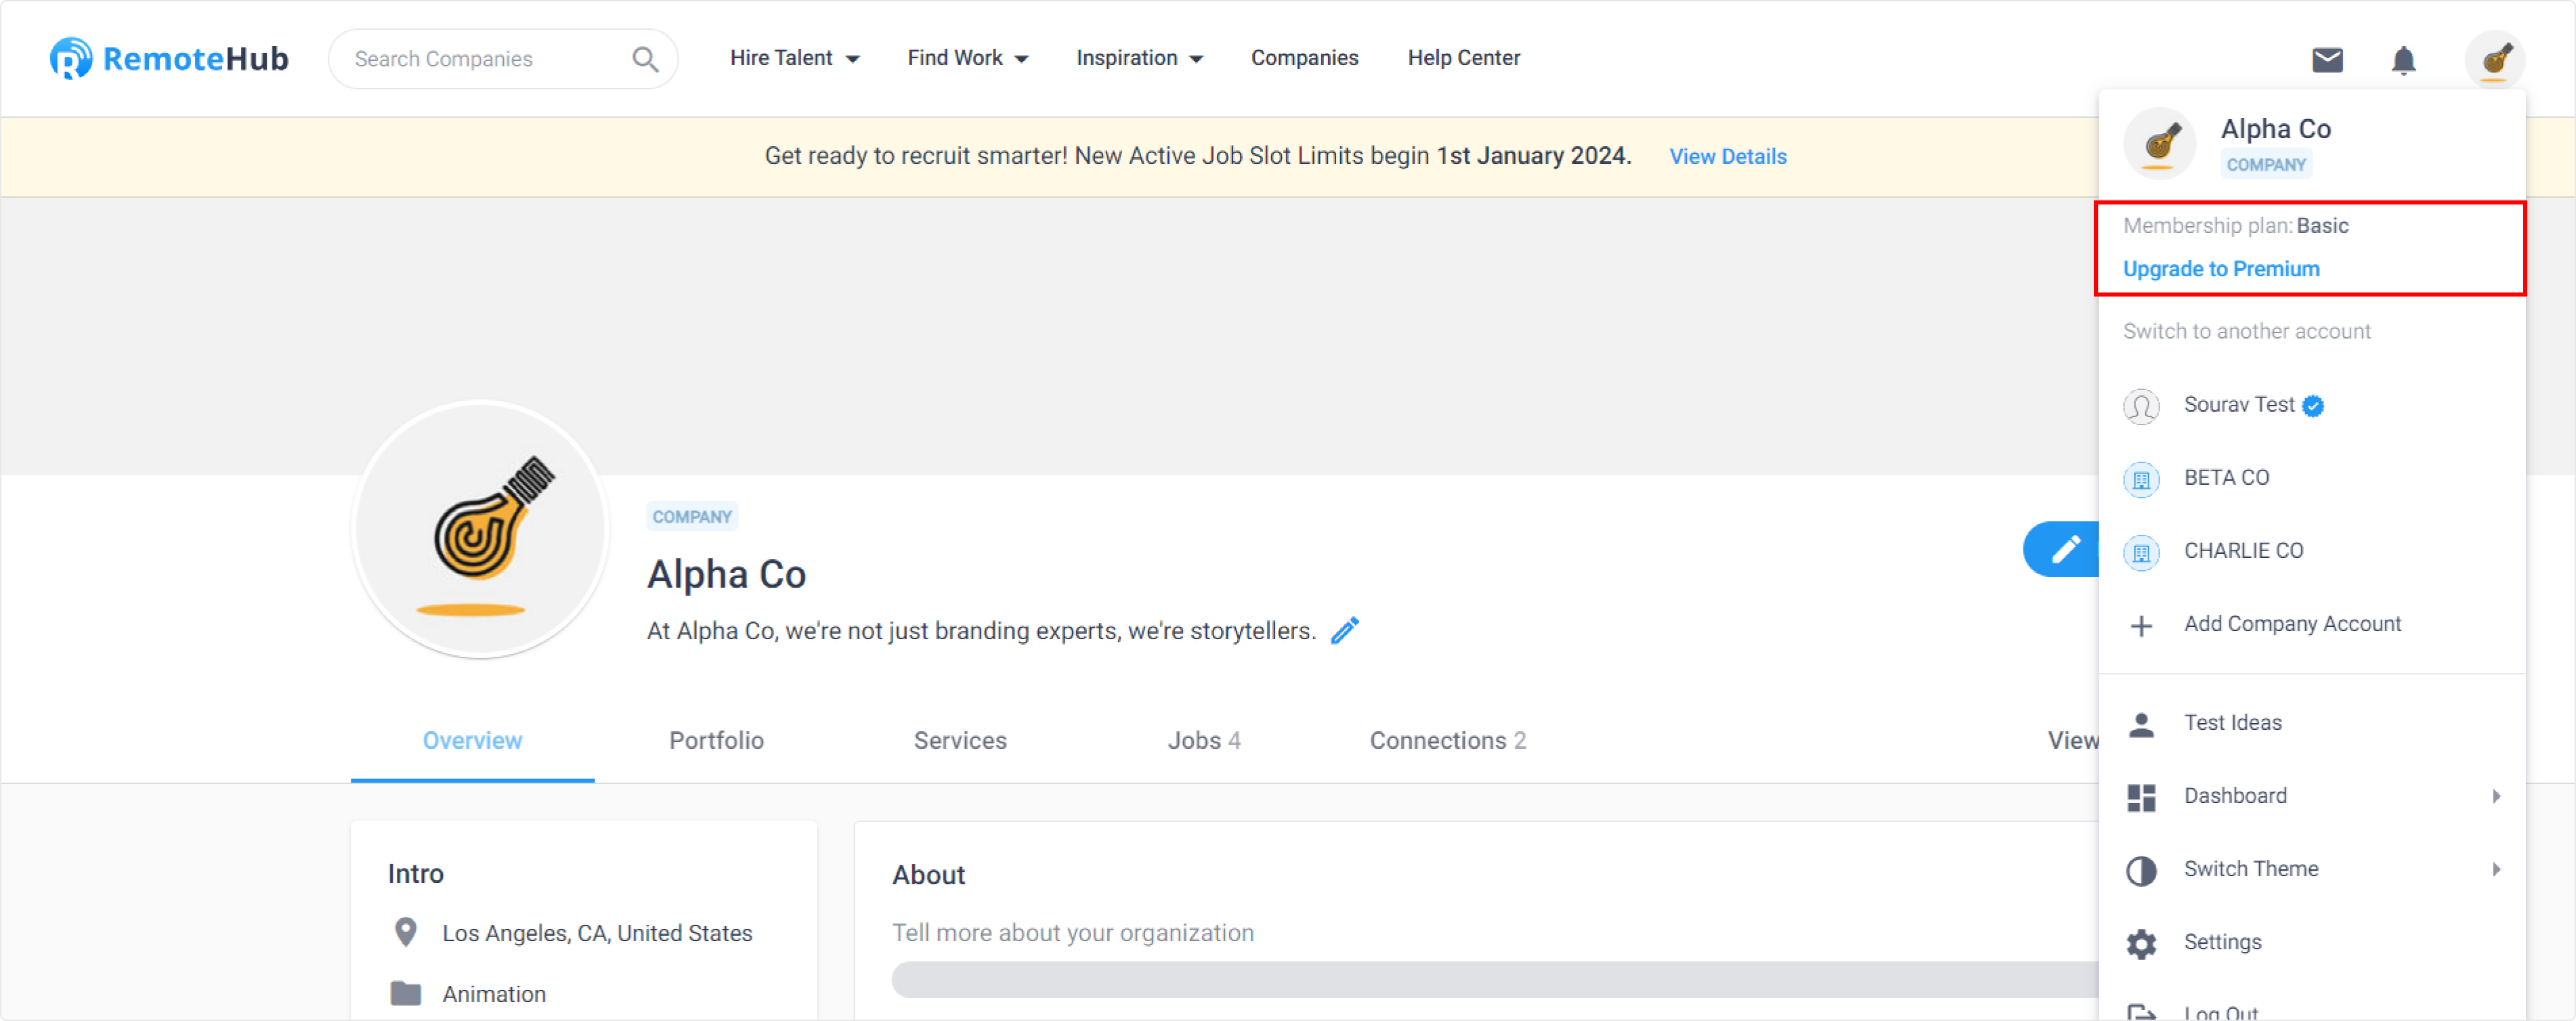The height and width of the screenshot is (1021, 2576).
Task: Click the About section heading
Action: click(x=928, y=875)
